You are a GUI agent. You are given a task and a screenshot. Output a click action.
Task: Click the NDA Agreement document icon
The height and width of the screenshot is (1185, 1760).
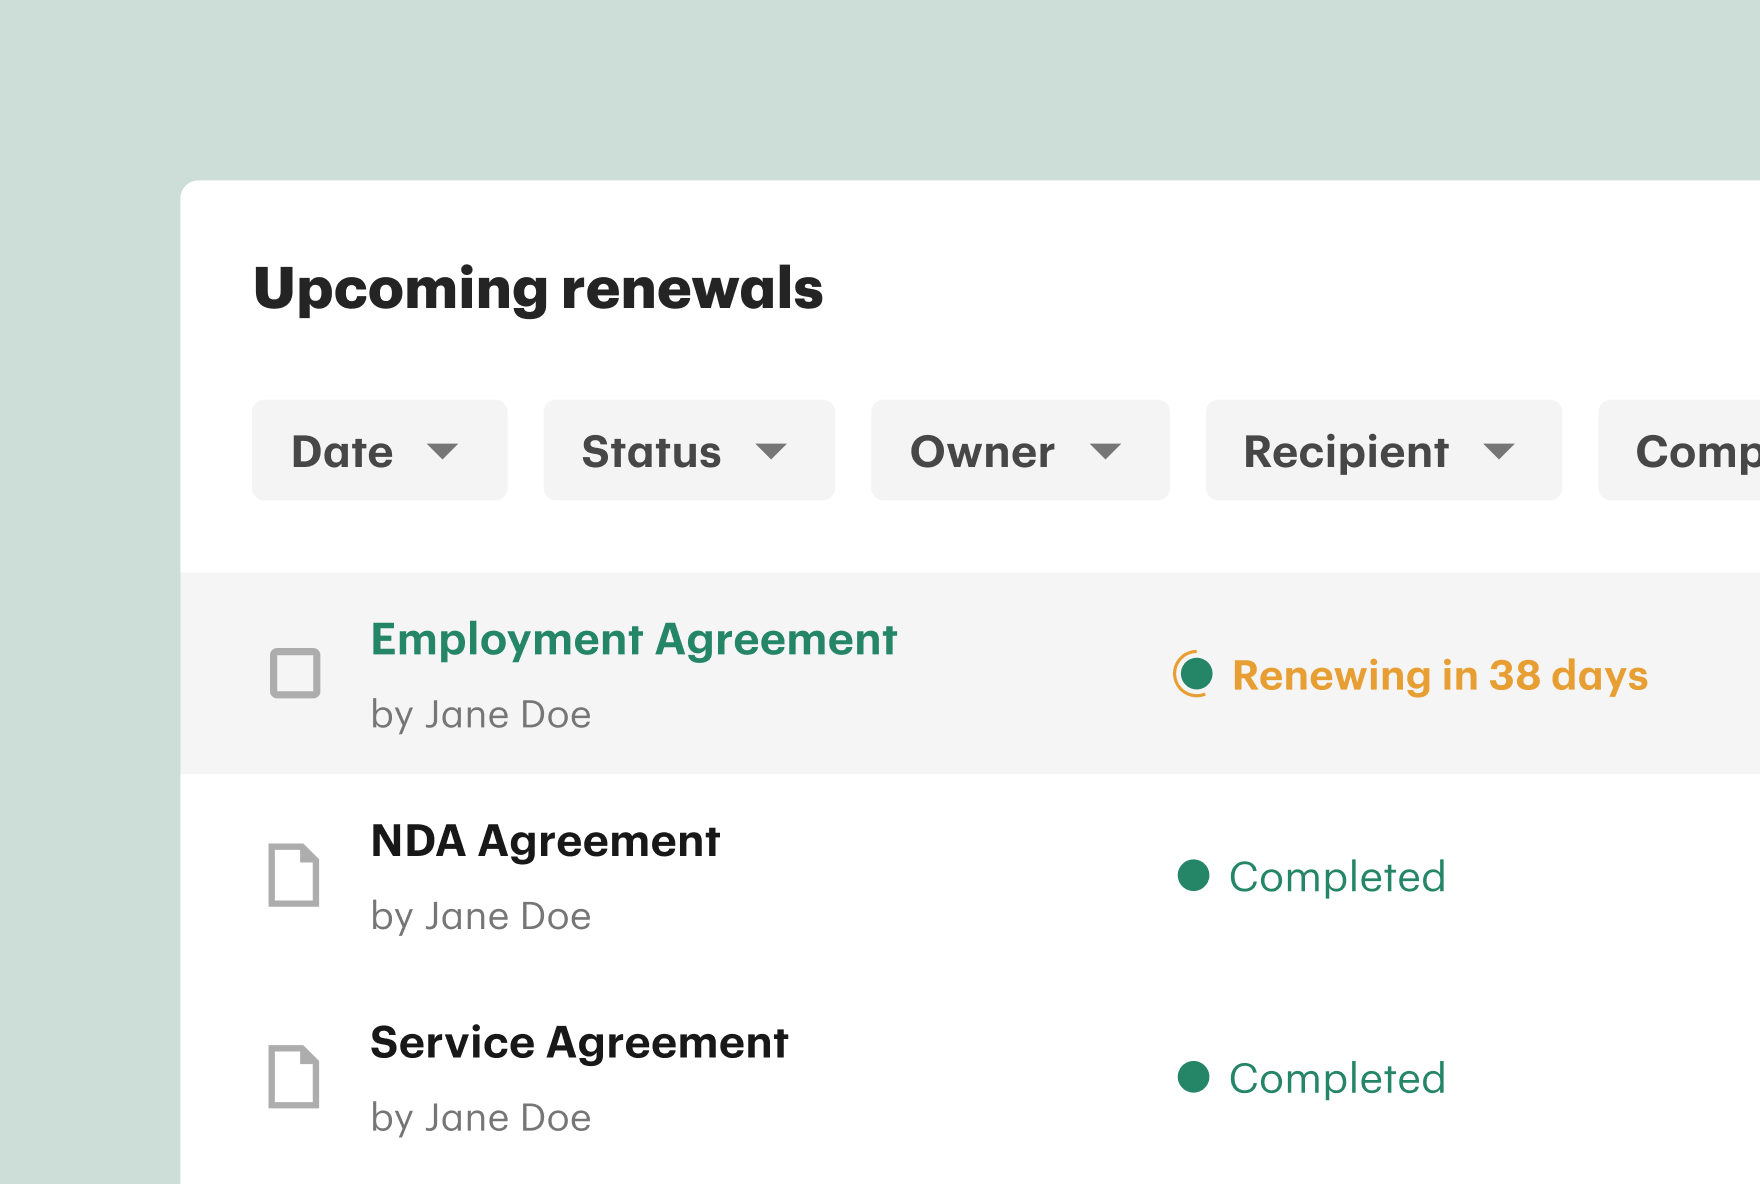(x=294, y=875)
